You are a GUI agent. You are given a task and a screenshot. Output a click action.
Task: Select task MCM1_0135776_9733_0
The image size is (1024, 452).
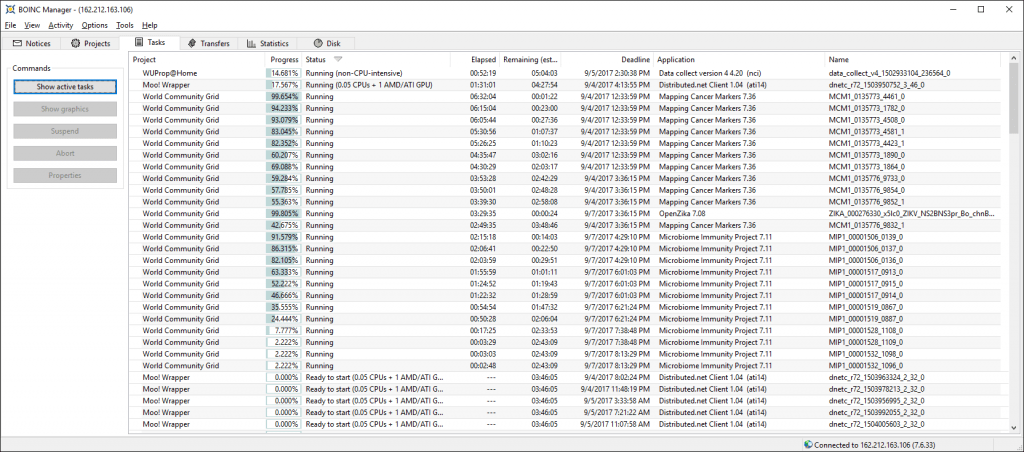coord(564,178)
